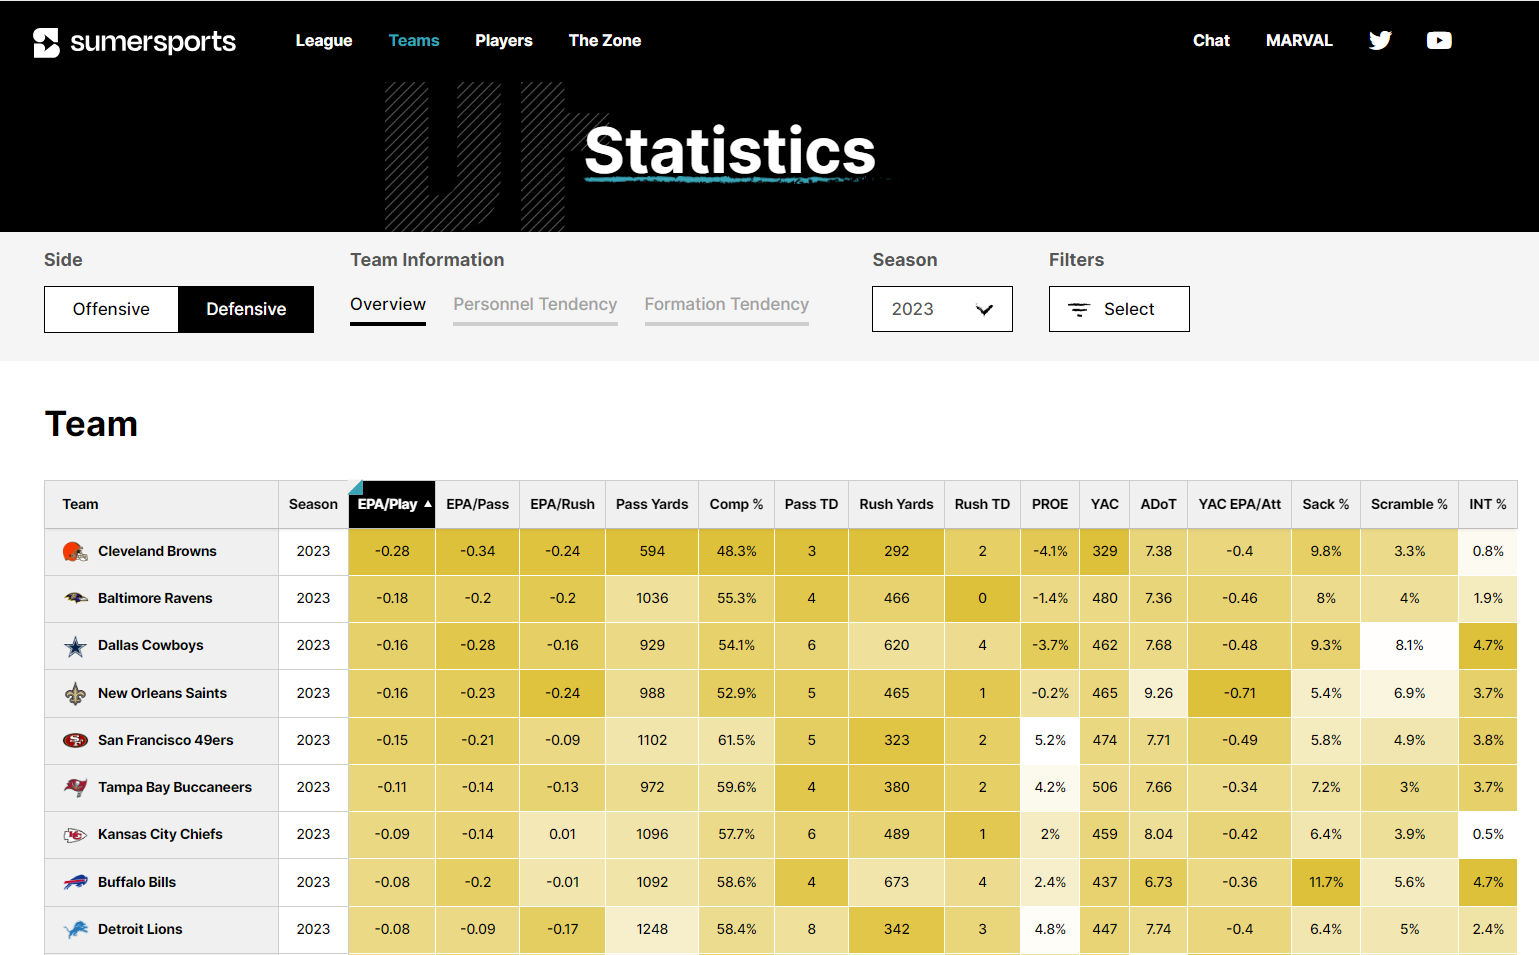This screenshot has width=1539, height=955.
Task: Open the League menu
Action: coord(324,40)
